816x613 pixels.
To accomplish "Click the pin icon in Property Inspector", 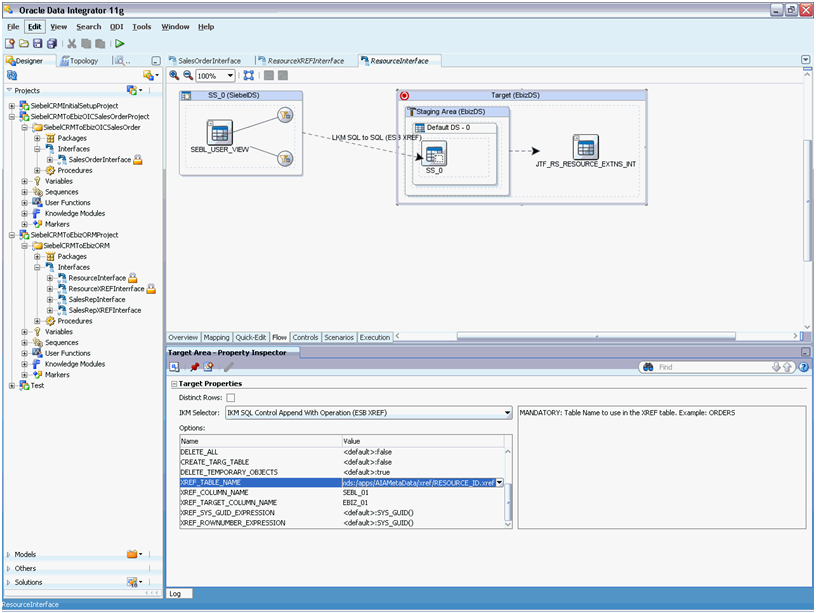I will click(x=194, y=367).
